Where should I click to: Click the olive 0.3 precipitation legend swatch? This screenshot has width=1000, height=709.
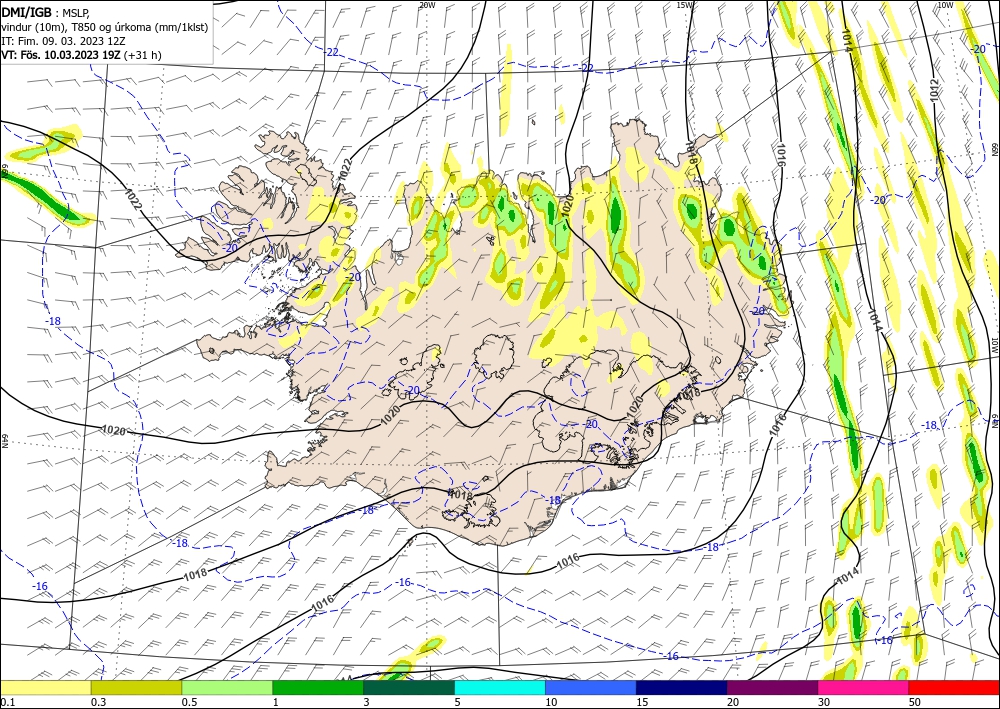136,687
